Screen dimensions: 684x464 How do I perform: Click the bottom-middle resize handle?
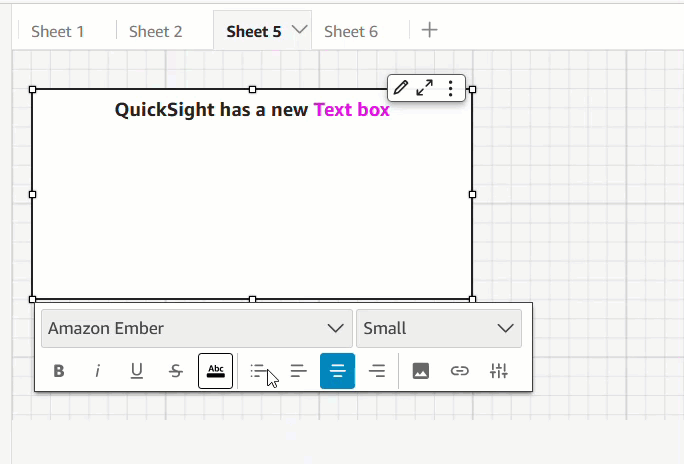click(x=253, y=299)
